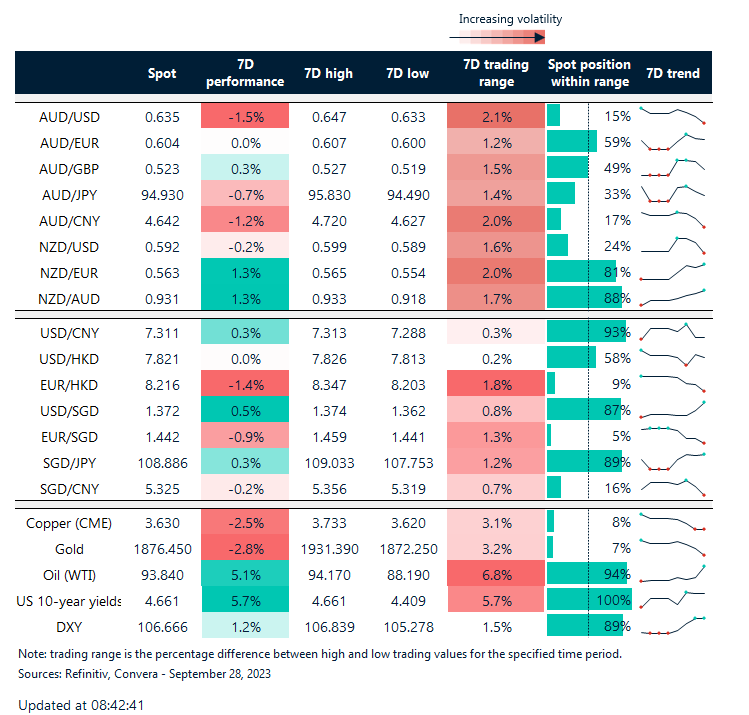Click the AUD/USD 7D performance red cell
The width and height of the screenshot is (749, 715).
(x=245, y=116)
